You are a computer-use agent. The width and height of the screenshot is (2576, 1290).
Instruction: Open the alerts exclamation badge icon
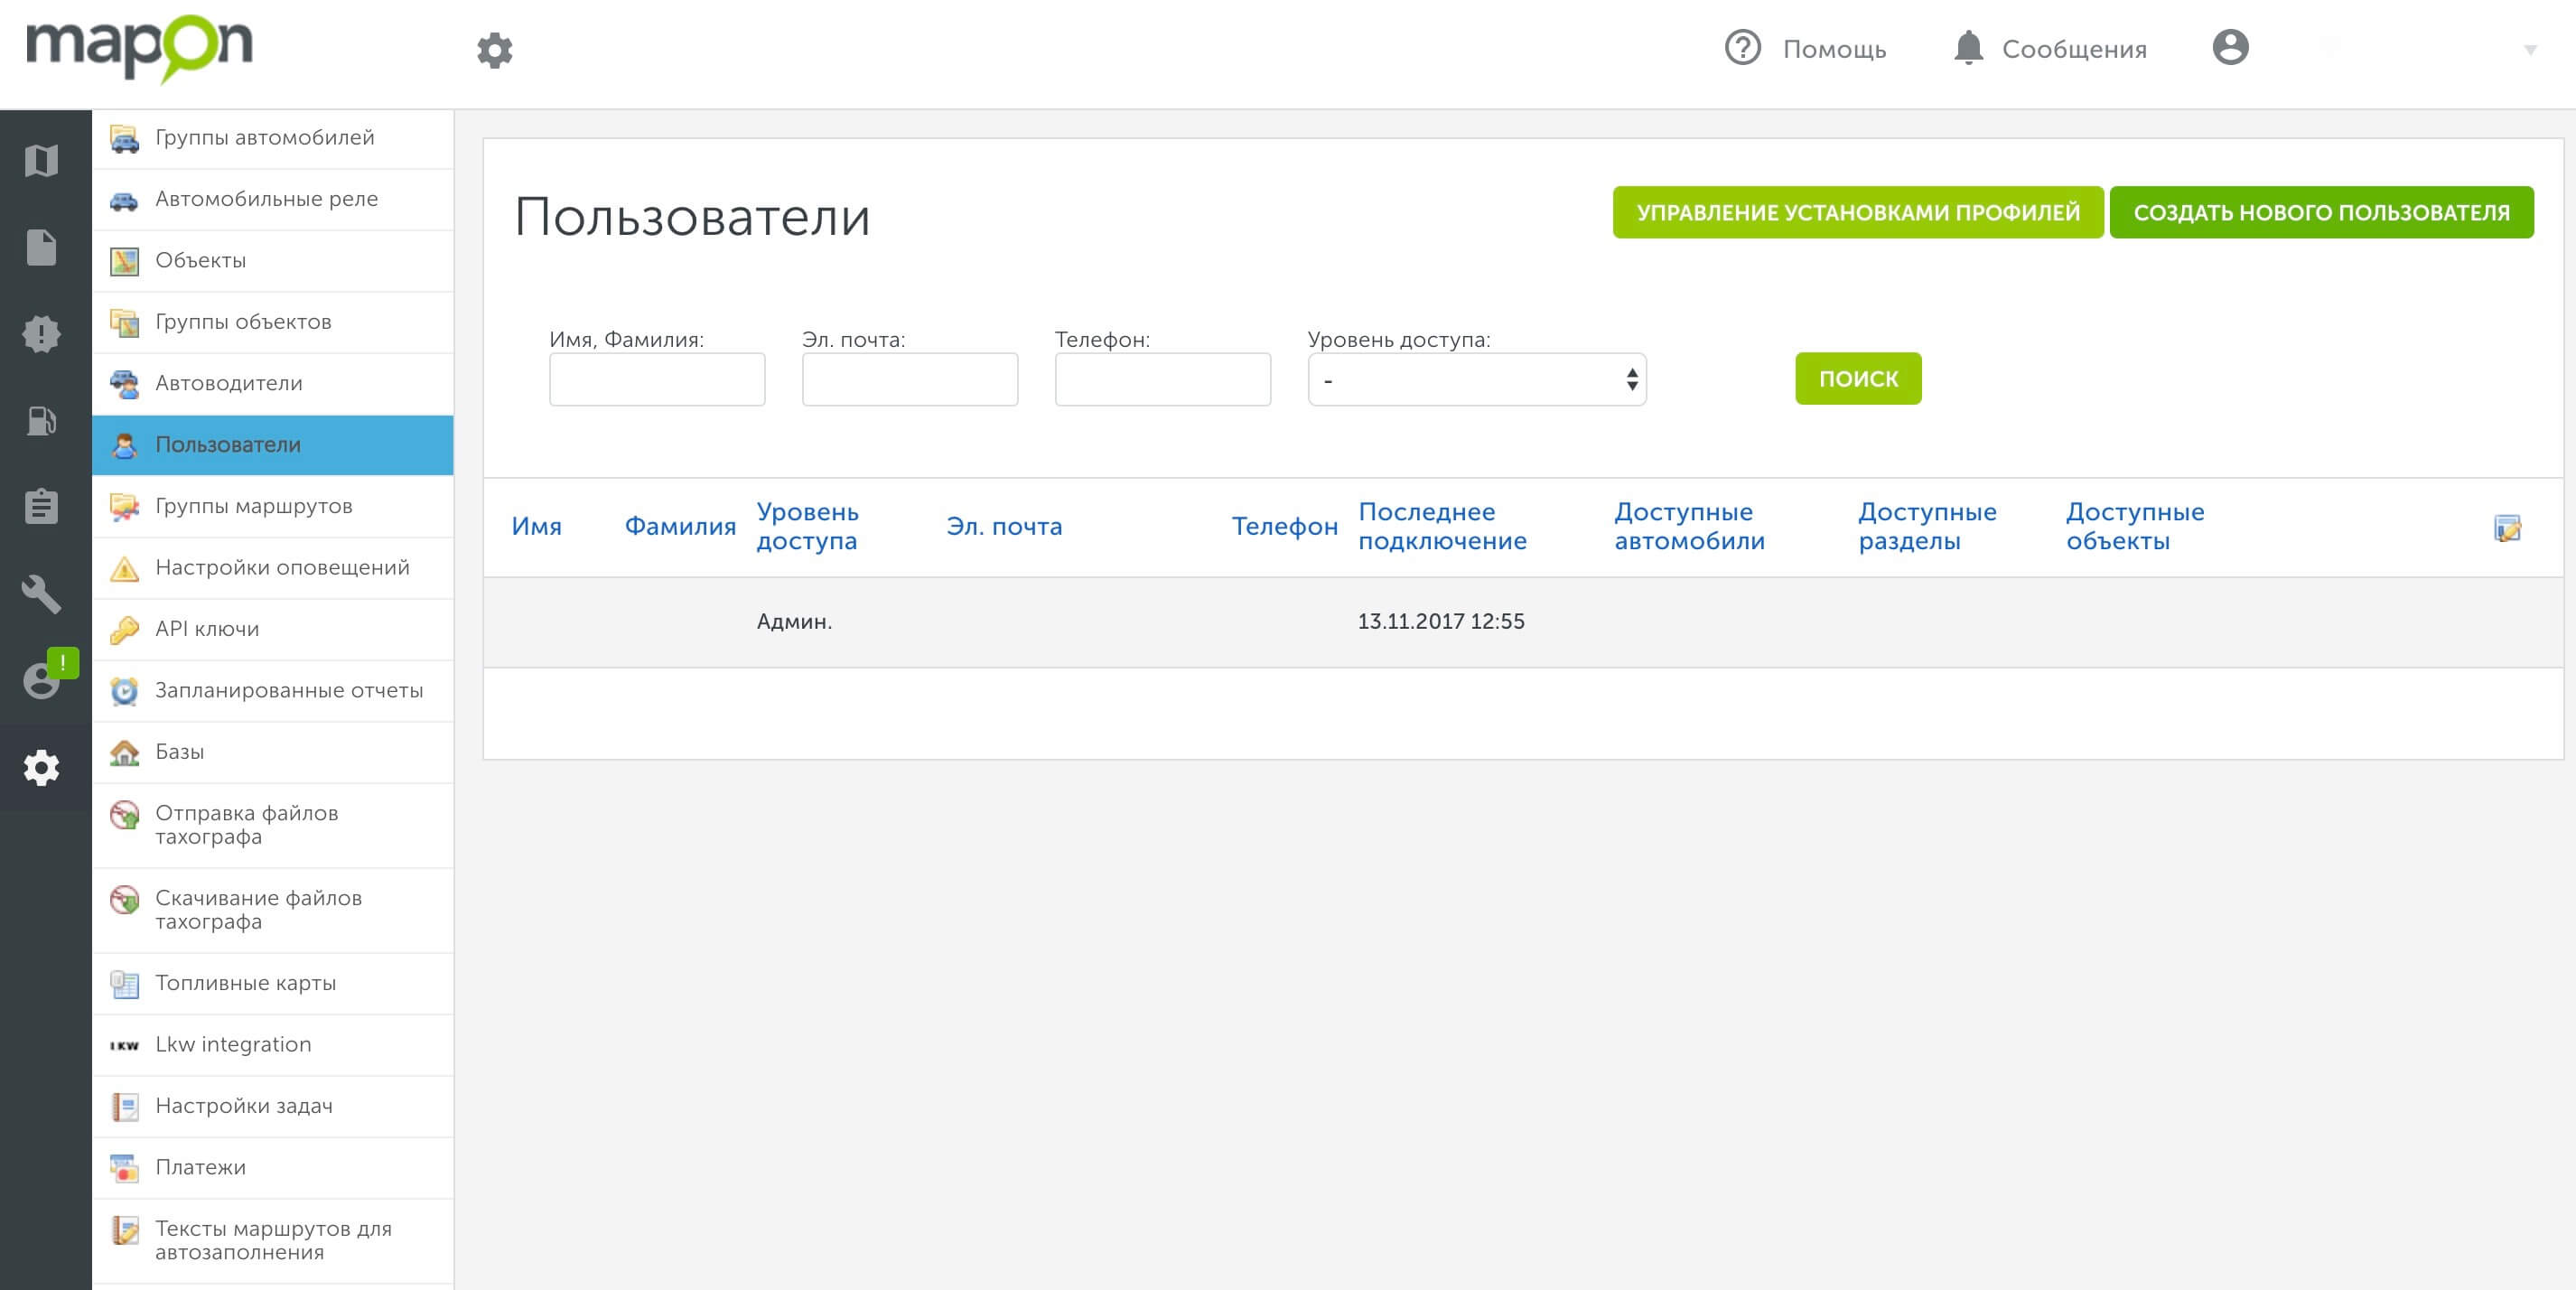click(41, 333)
